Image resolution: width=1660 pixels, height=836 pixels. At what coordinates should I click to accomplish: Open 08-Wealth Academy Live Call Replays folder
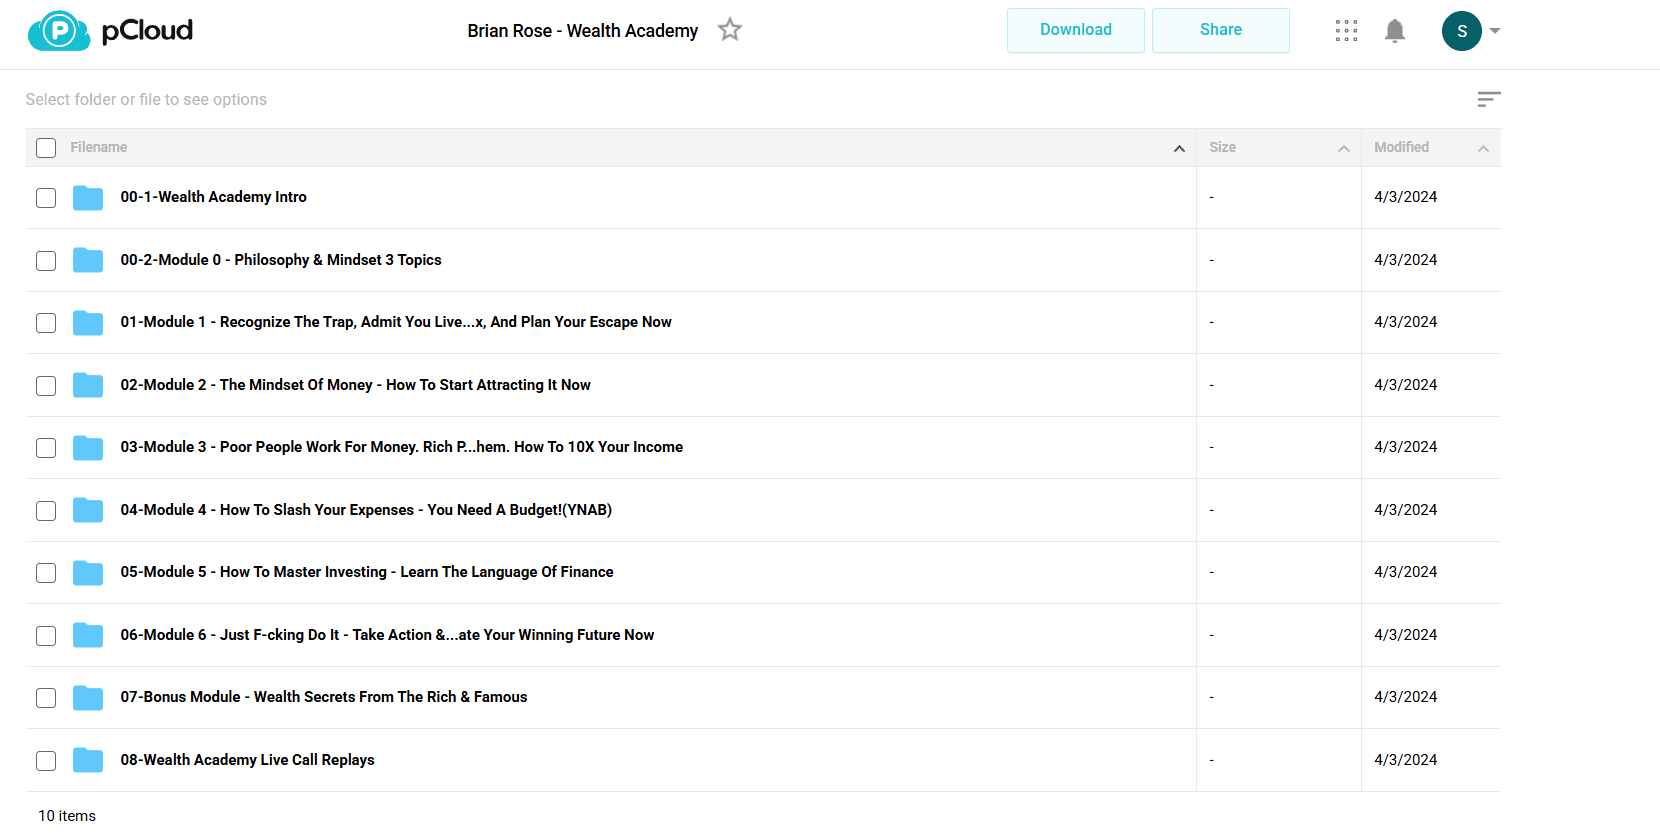(x=248, y=760)
